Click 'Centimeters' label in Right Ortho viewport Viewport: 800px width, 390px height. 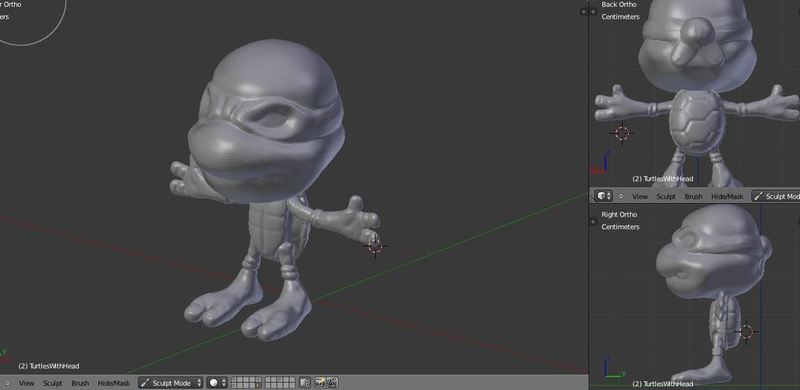pos(620,227)
